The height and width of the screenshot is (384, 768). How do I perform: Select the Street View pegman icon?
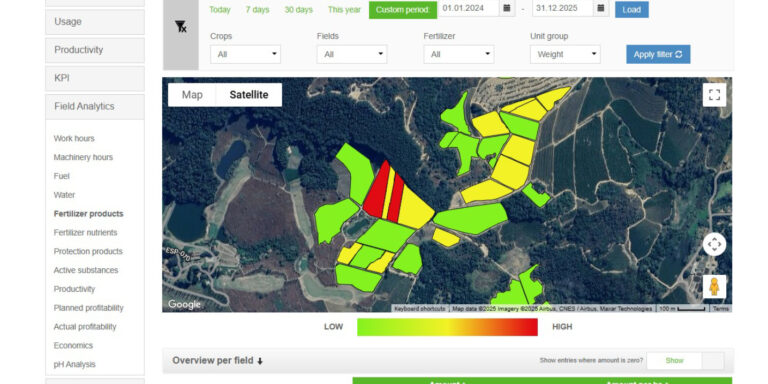pyautogui.click(x=714, y=287)
